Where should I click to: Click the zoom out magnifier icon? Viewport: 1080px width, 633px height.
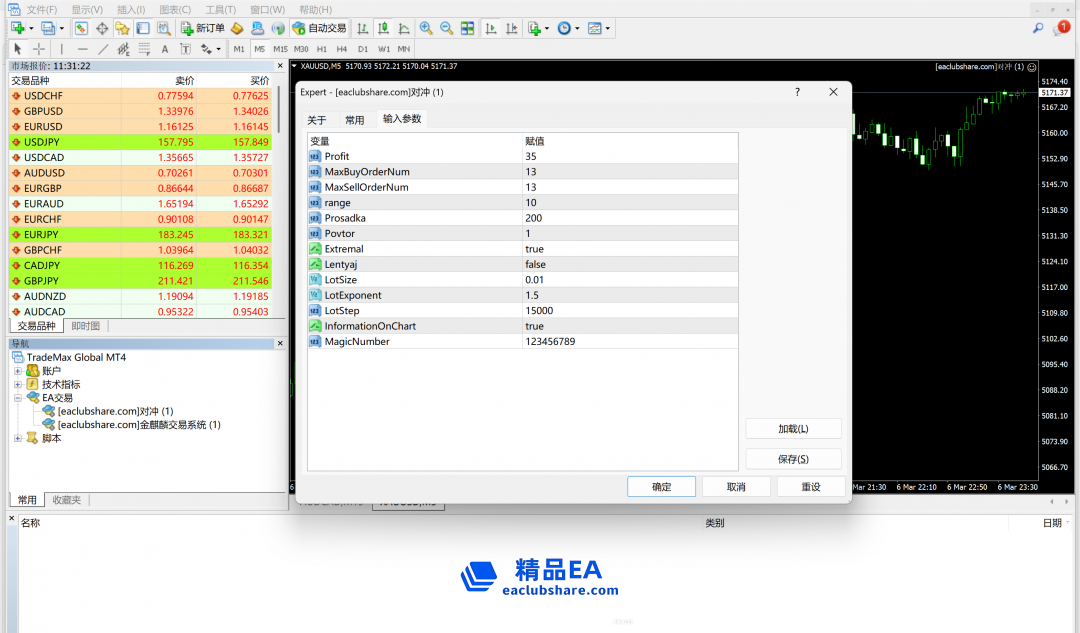(x=446, y=28)
